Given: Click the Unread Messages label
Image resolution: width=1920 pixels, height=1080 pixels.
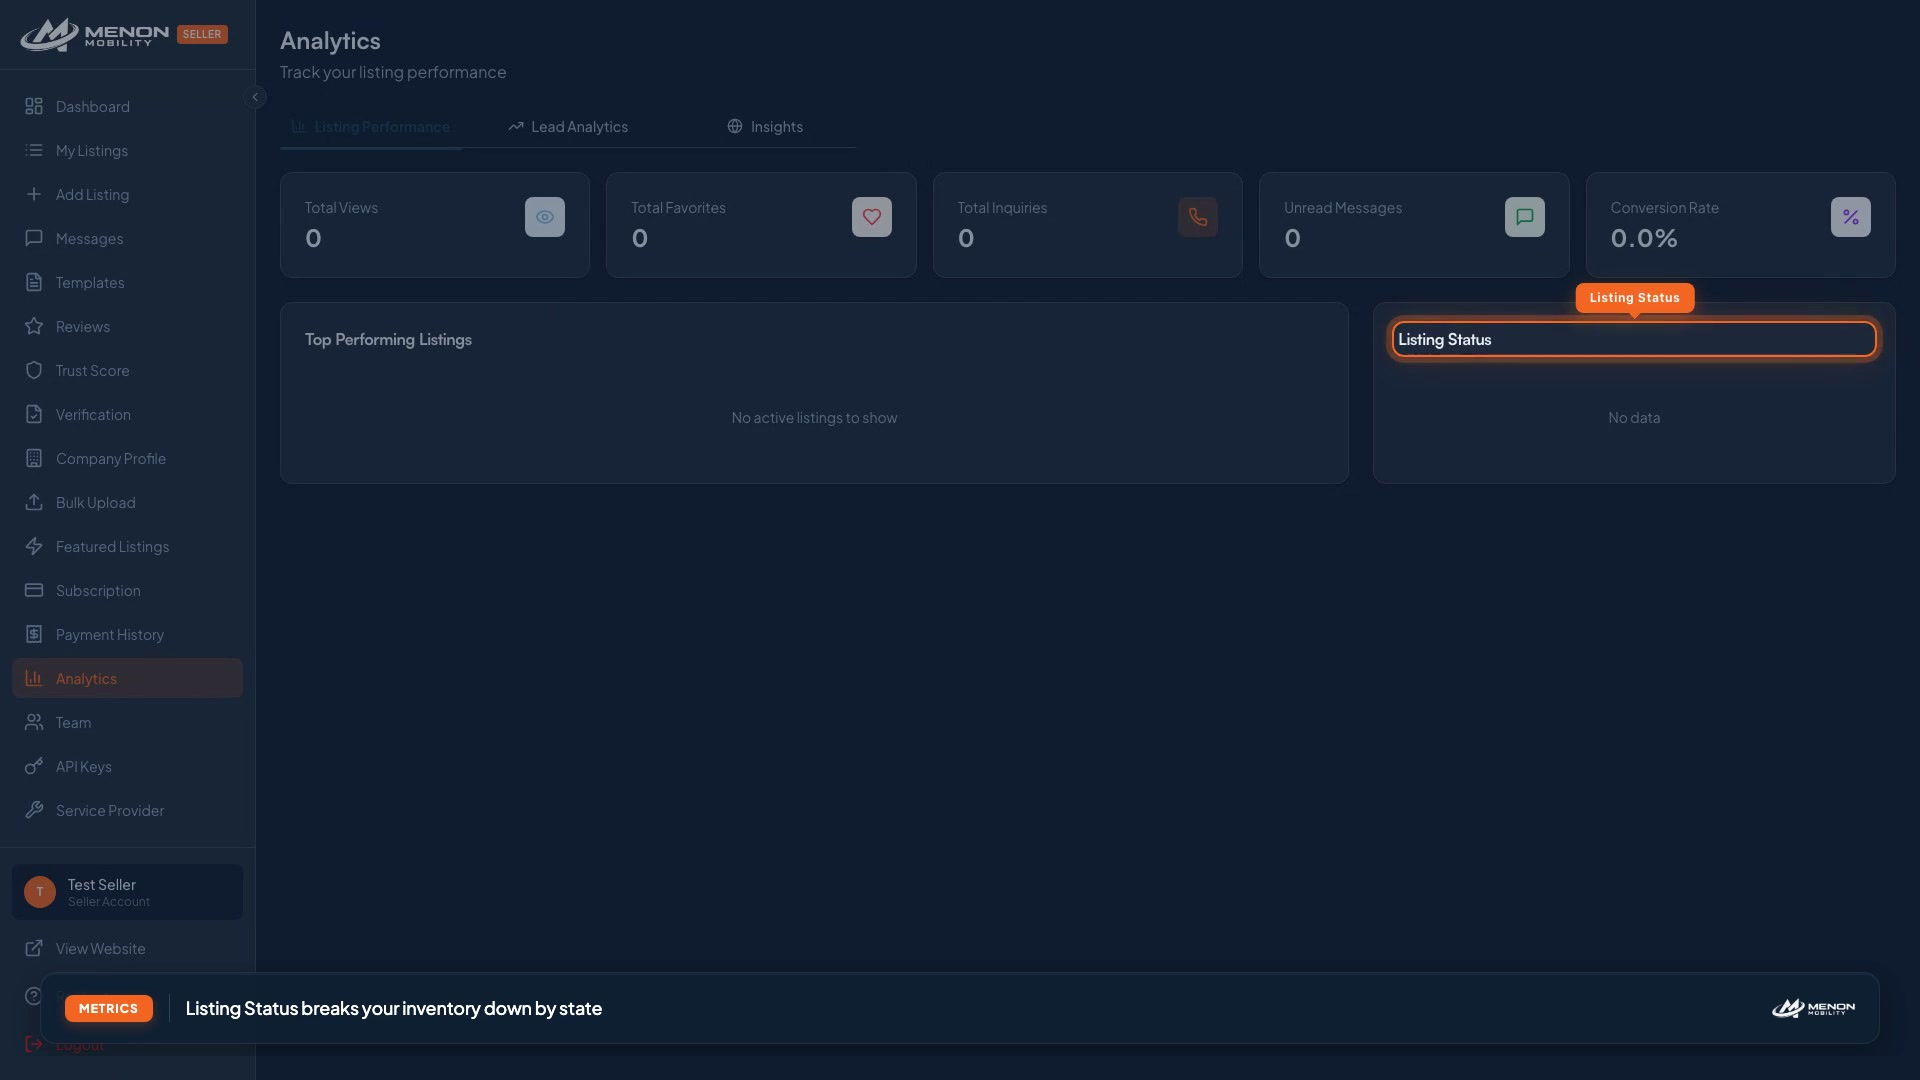Looking at the screenshot, I should click(x=1343, y=208).
